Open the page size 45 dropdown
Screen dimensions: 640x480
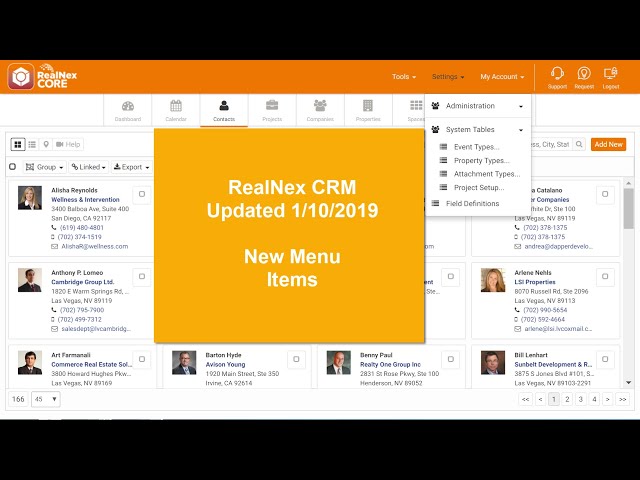point(46,399)
